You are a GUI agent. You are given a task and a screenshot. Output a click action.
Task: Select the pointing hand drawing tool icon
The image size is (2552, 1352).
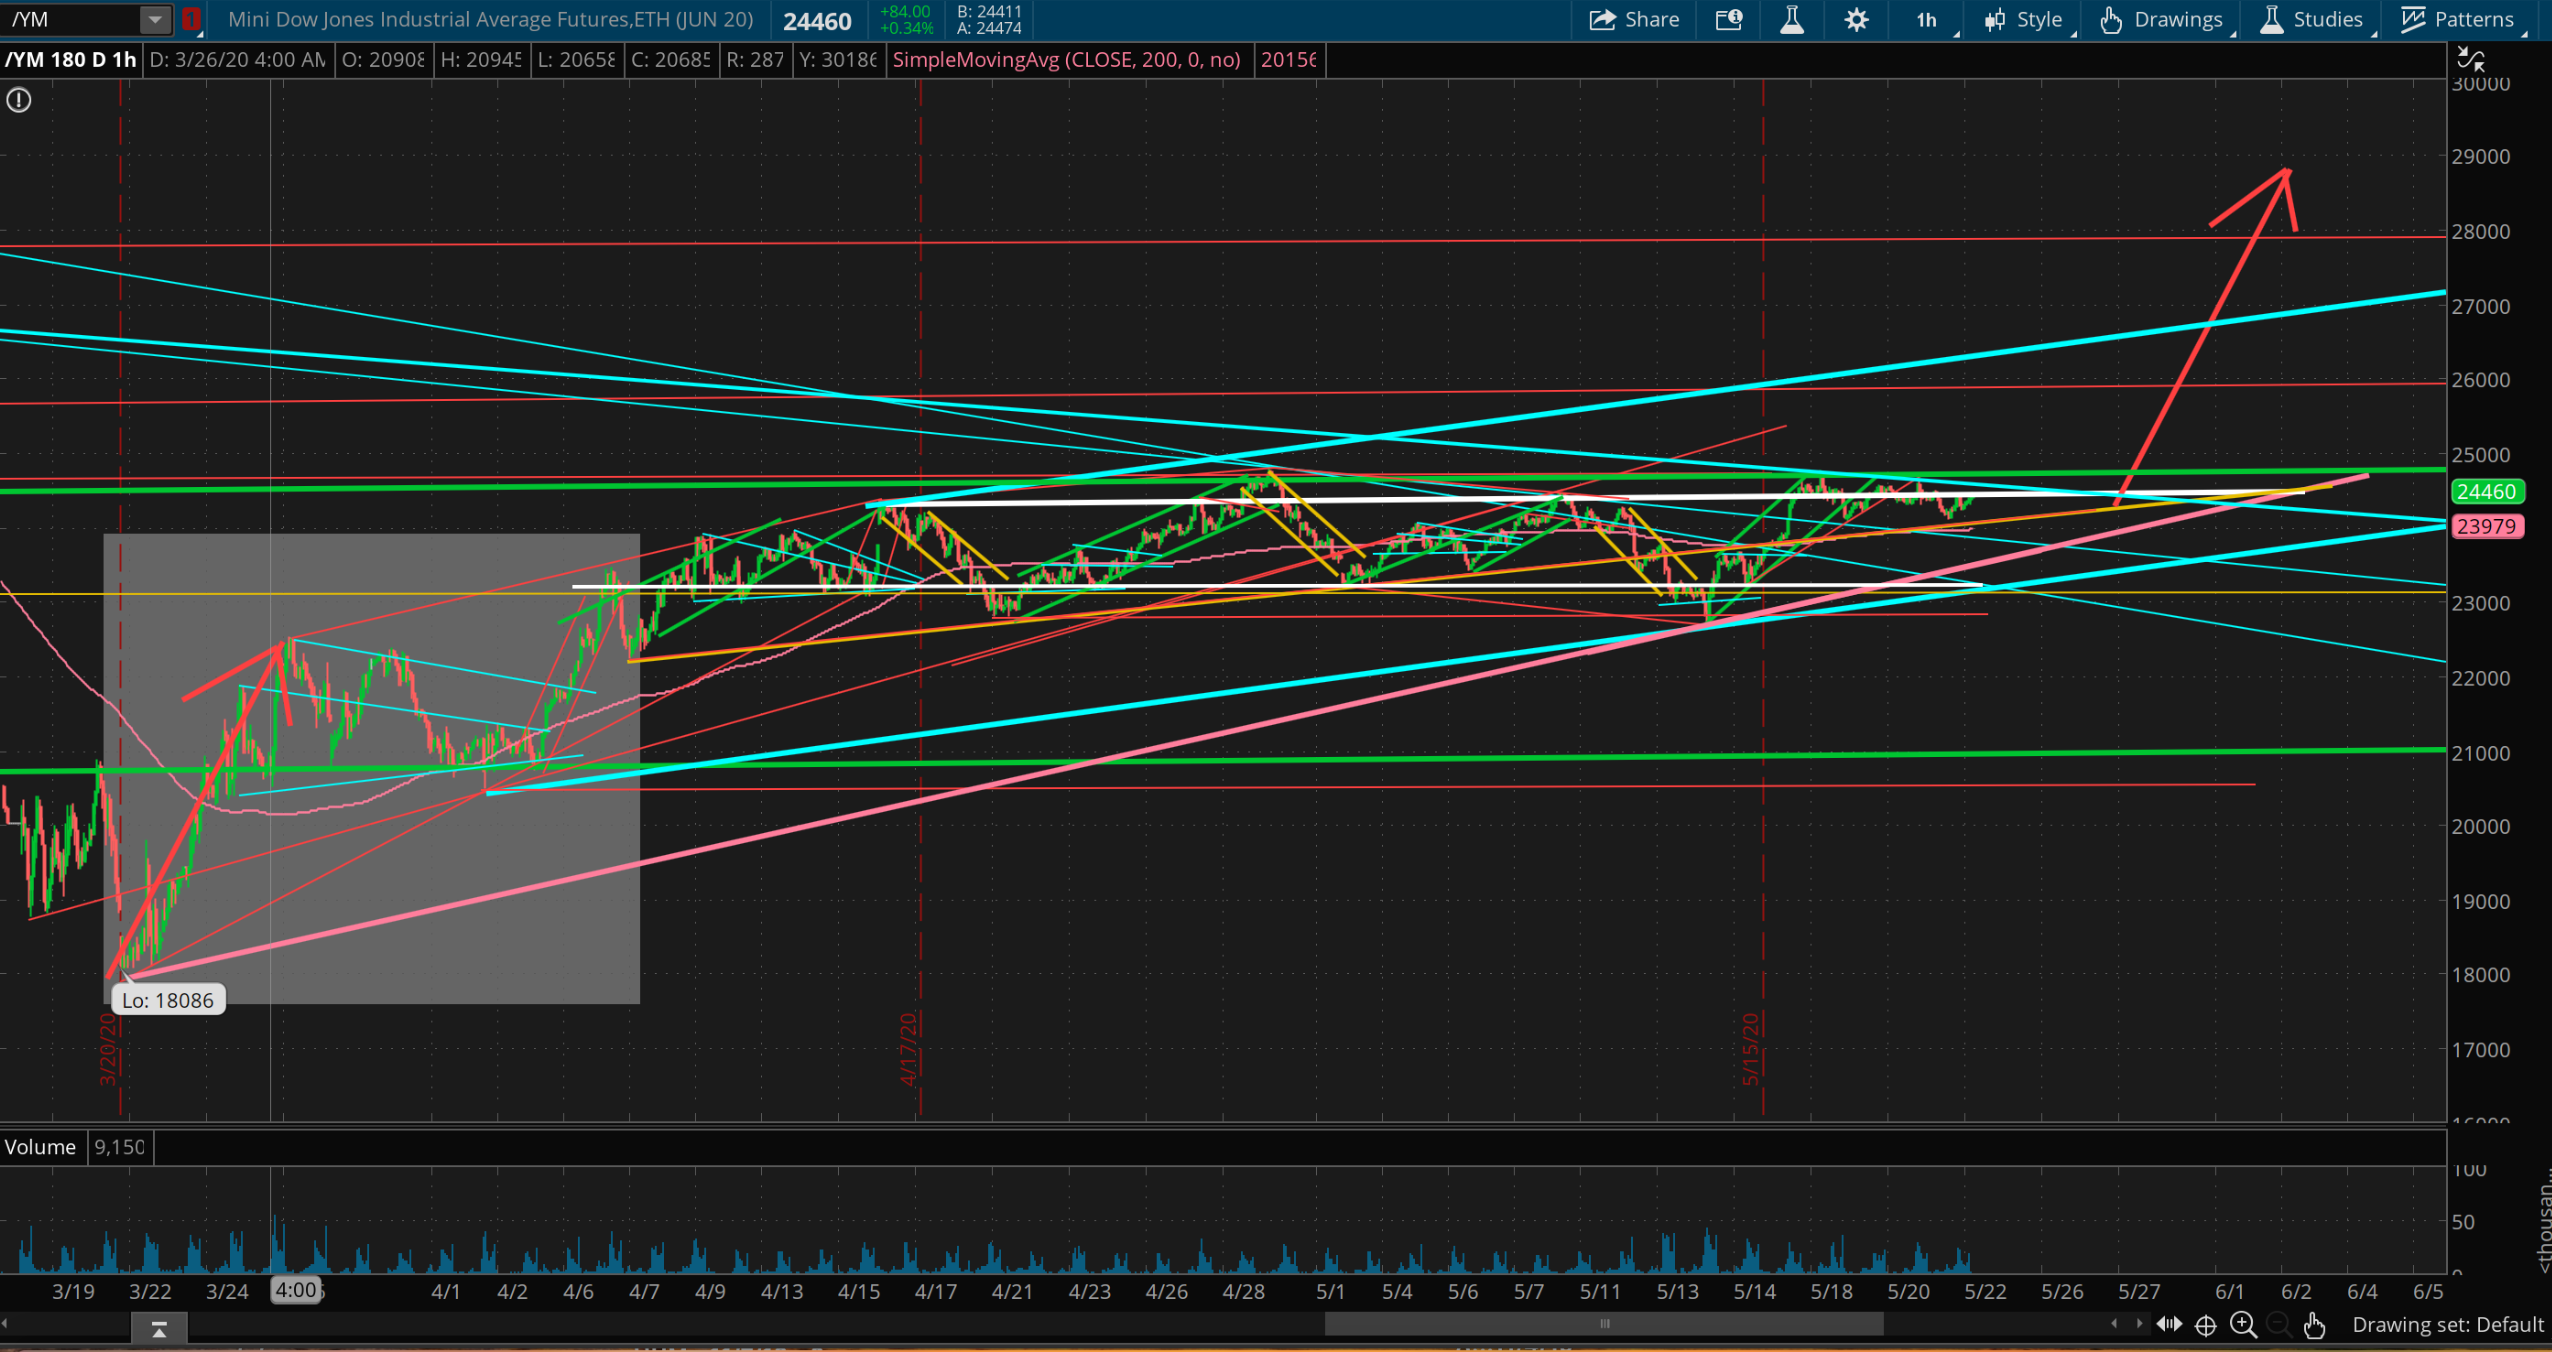tap(2314, 1325)
